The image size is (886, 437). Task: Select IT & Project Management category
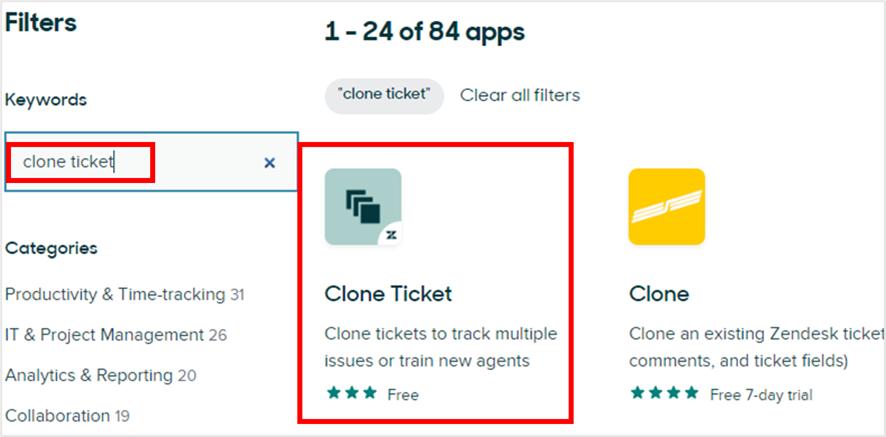pos(104,335)
